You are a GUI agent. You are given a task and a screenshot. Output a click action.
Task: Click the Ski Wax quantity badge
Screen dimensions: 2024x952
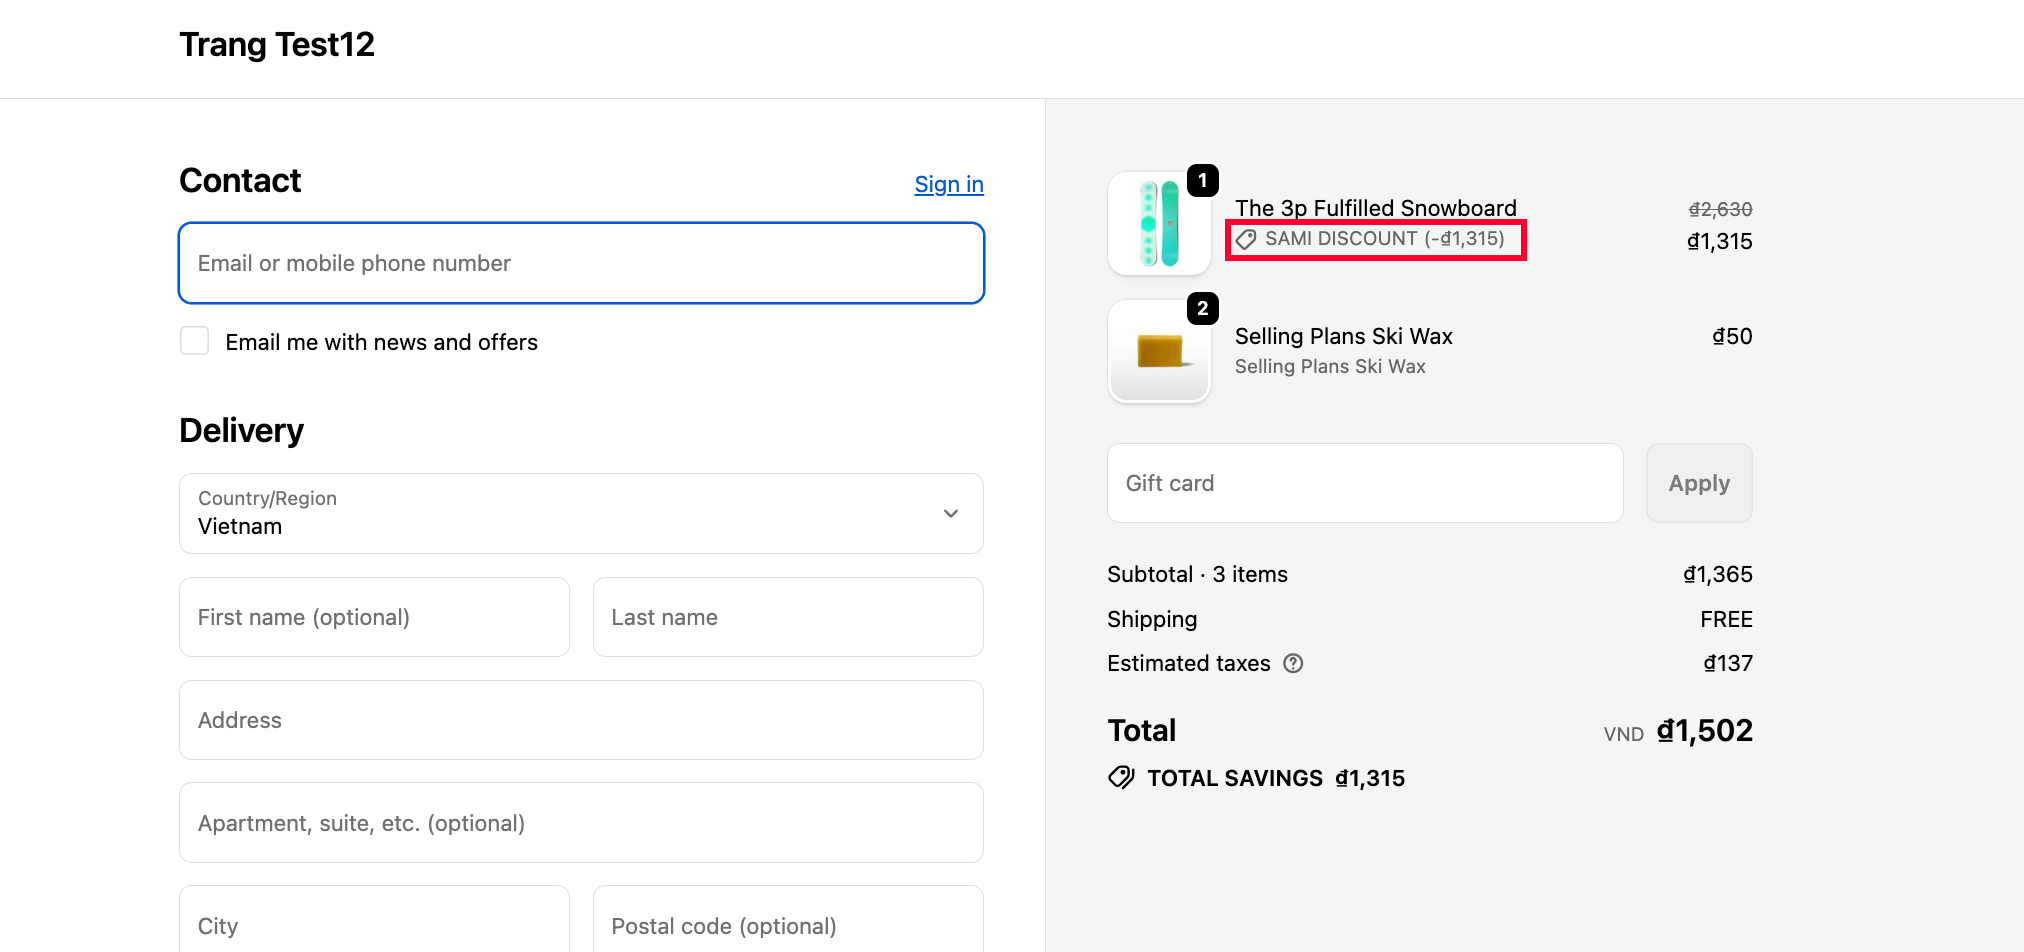tap(1202, 309)
